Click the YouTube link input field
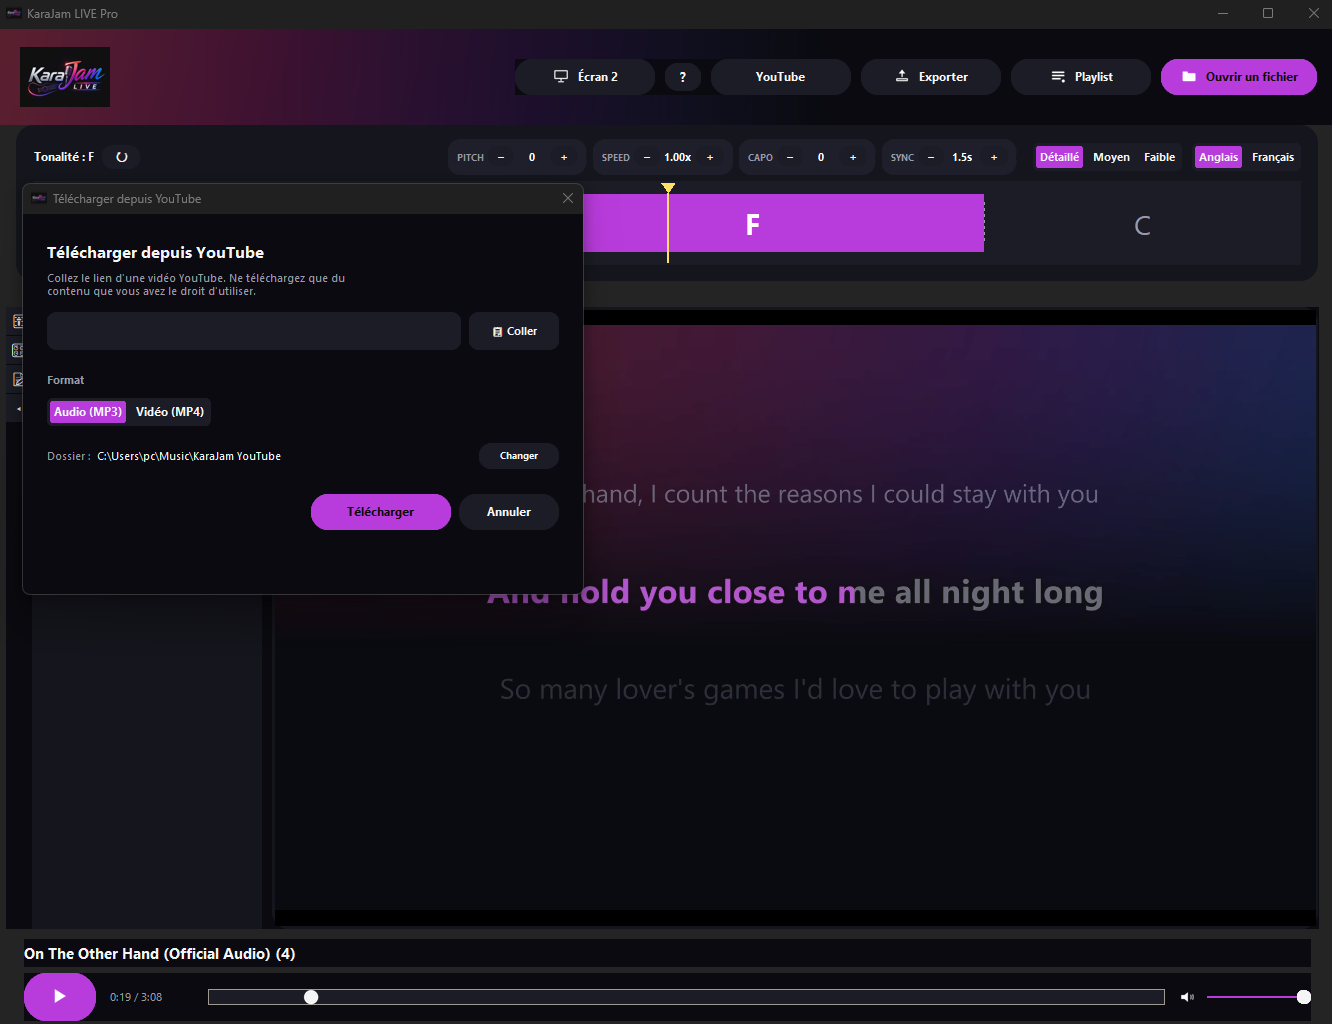The image size is (1332, 1024). click(254, 331)
